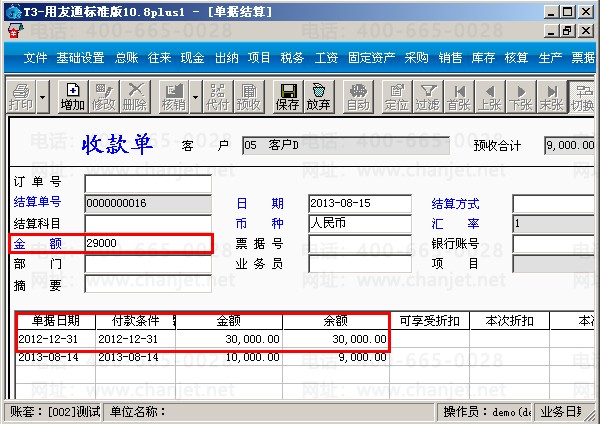Click the 10,000.00 cell in 金额 column
Viewport: 600px width, 424px height.
229,357
